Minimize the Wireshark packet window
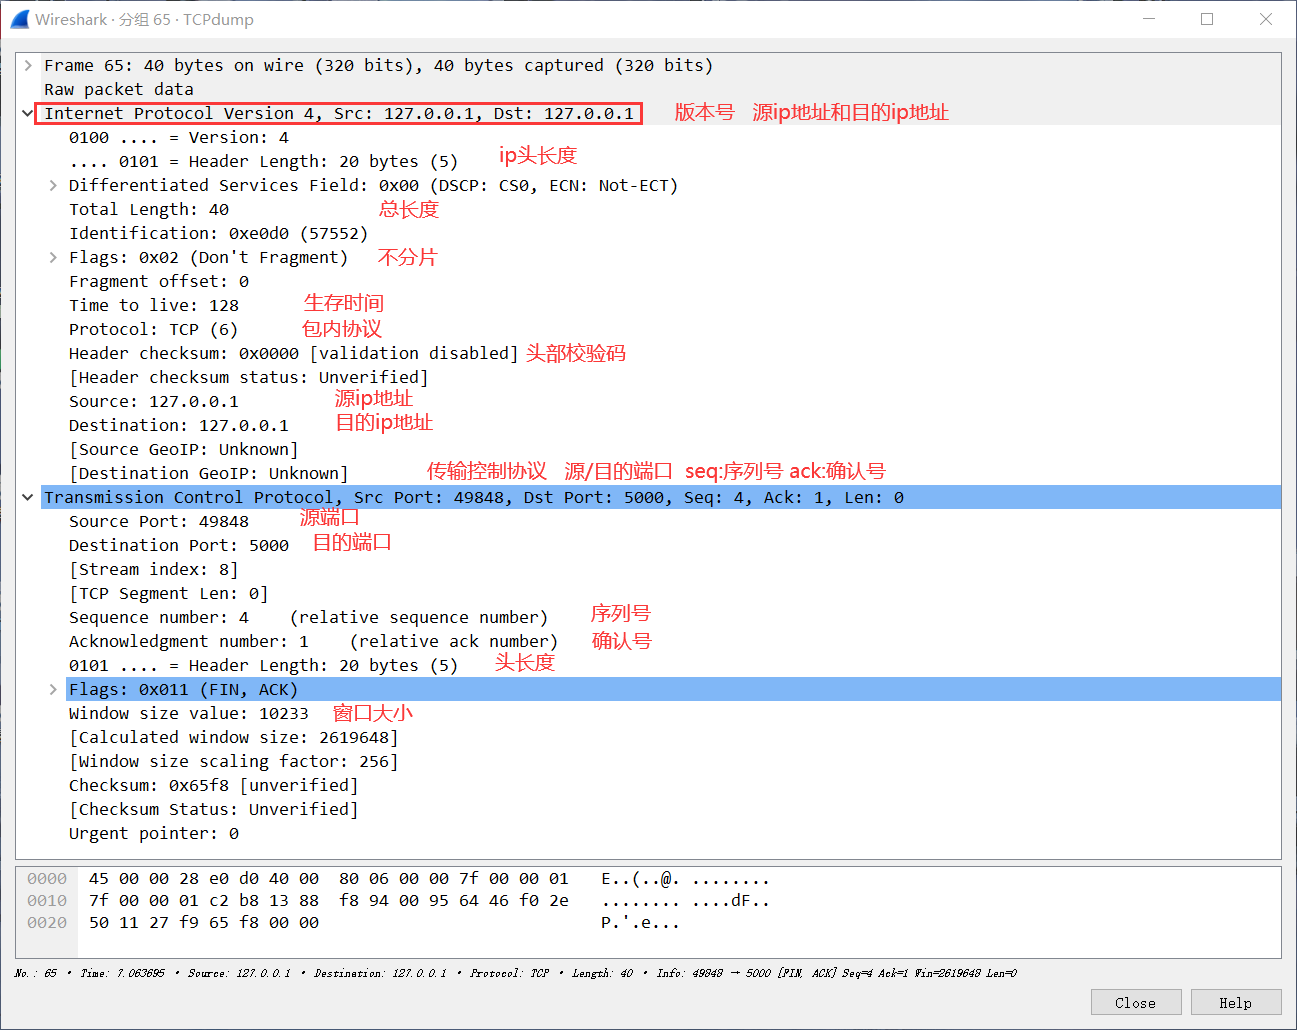The height and width of the screenshot is (1030, 1297). (x=1150, y=19)
